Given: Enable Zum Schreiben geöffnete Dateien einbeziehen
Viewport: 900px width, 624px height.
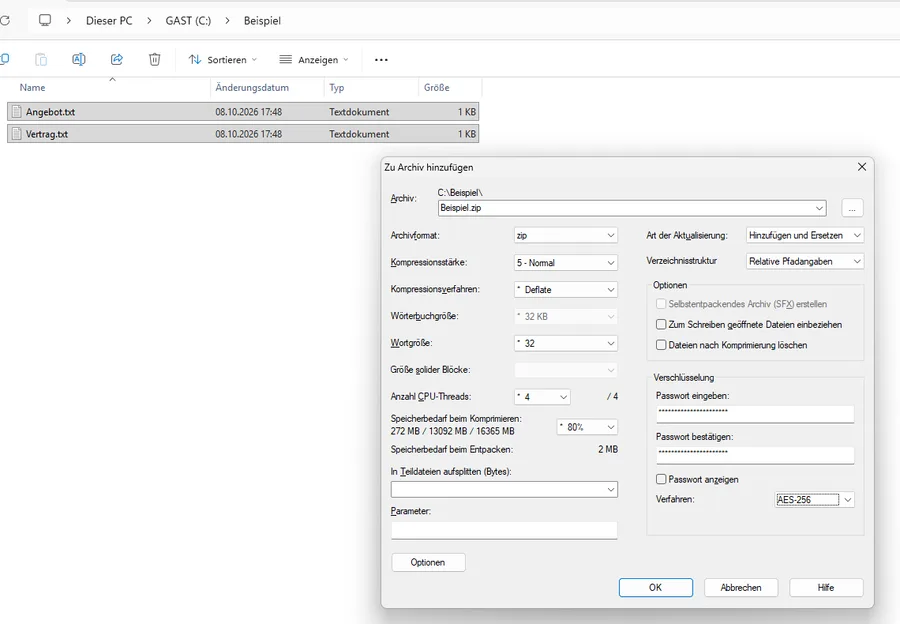Looking at the screenshot, I should [x=661, y=324].
